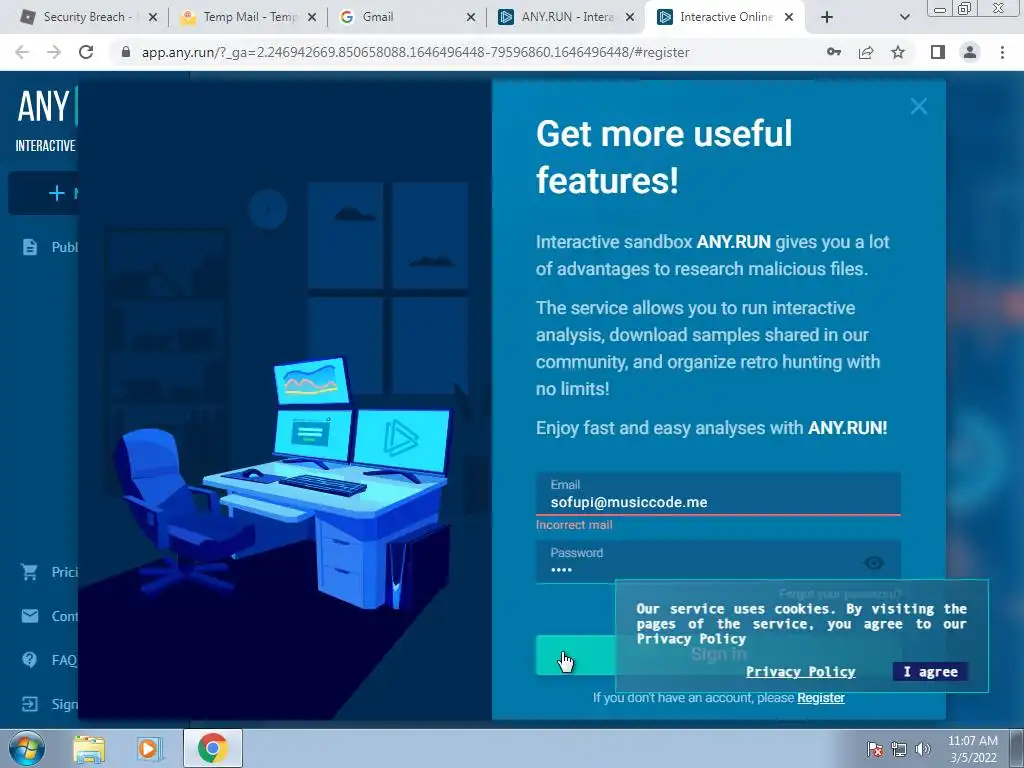1024x768 pixels.
Task: Toggle the browser side panel
Action: (x=938, y=52)
